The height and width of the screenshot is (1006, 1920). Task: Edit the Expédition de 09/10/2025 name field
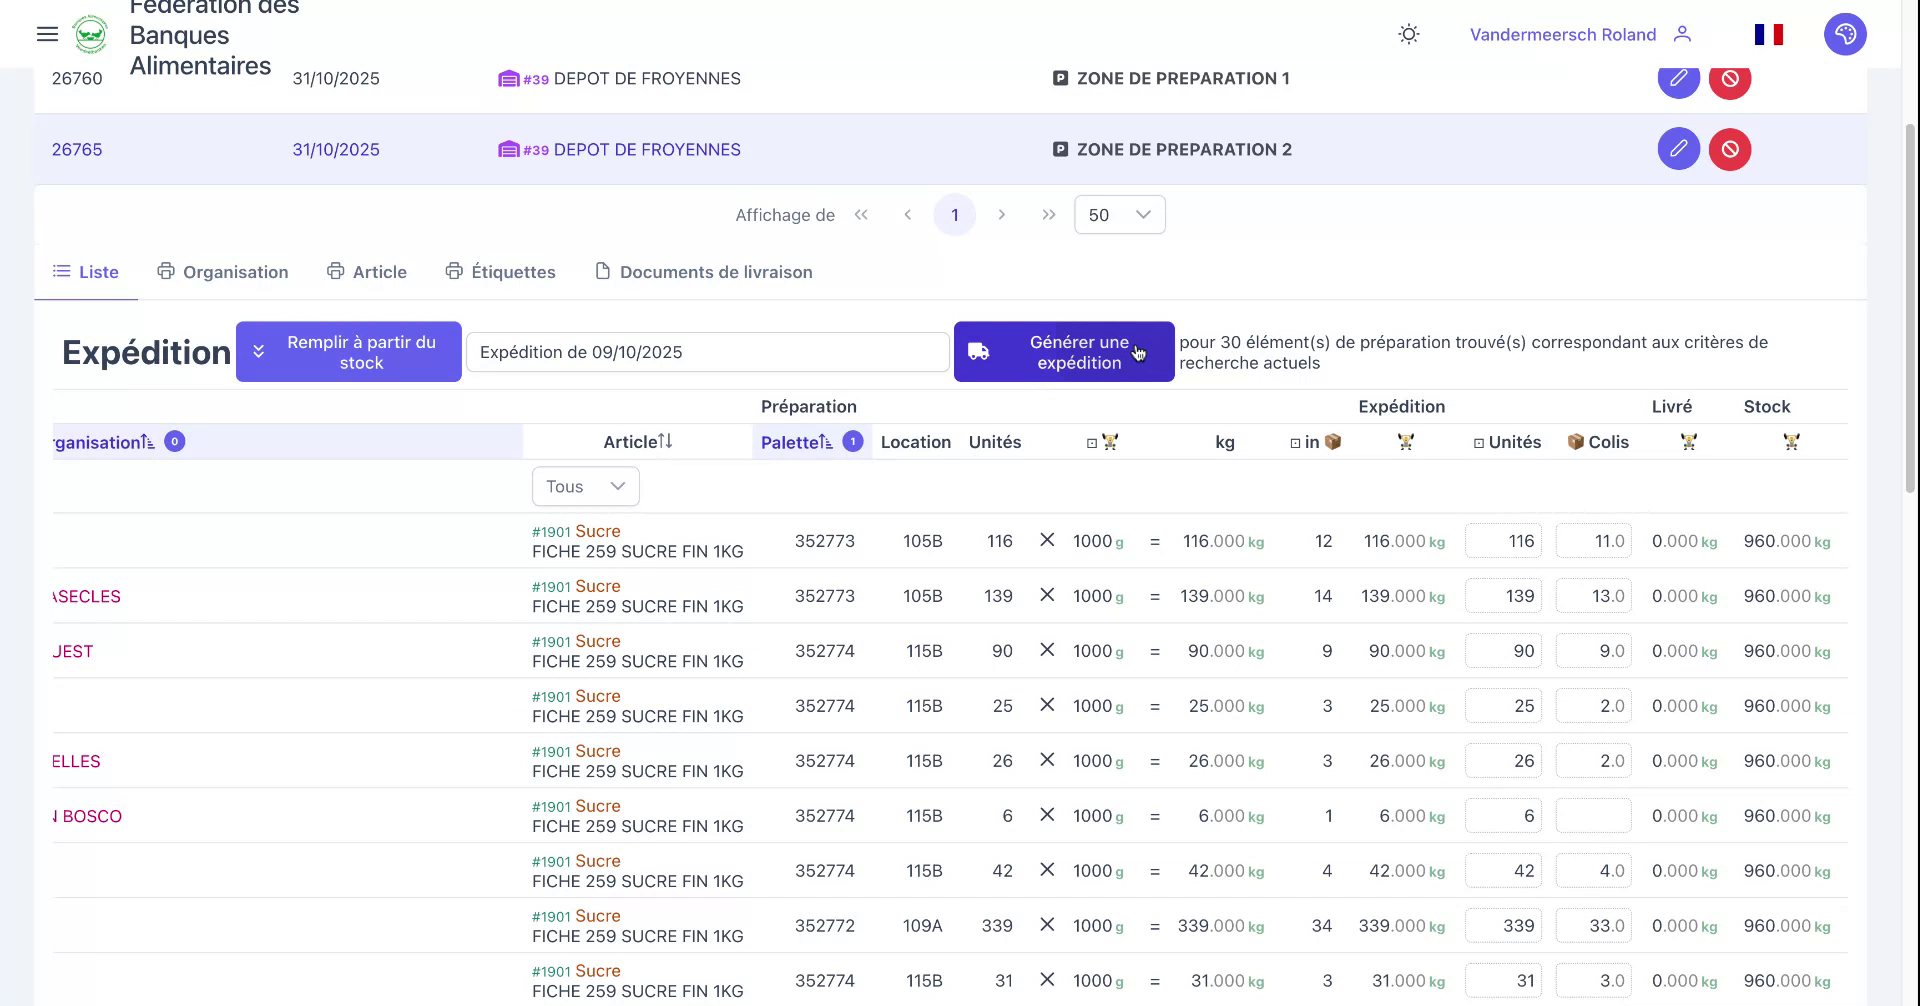[x=707, y=351]
